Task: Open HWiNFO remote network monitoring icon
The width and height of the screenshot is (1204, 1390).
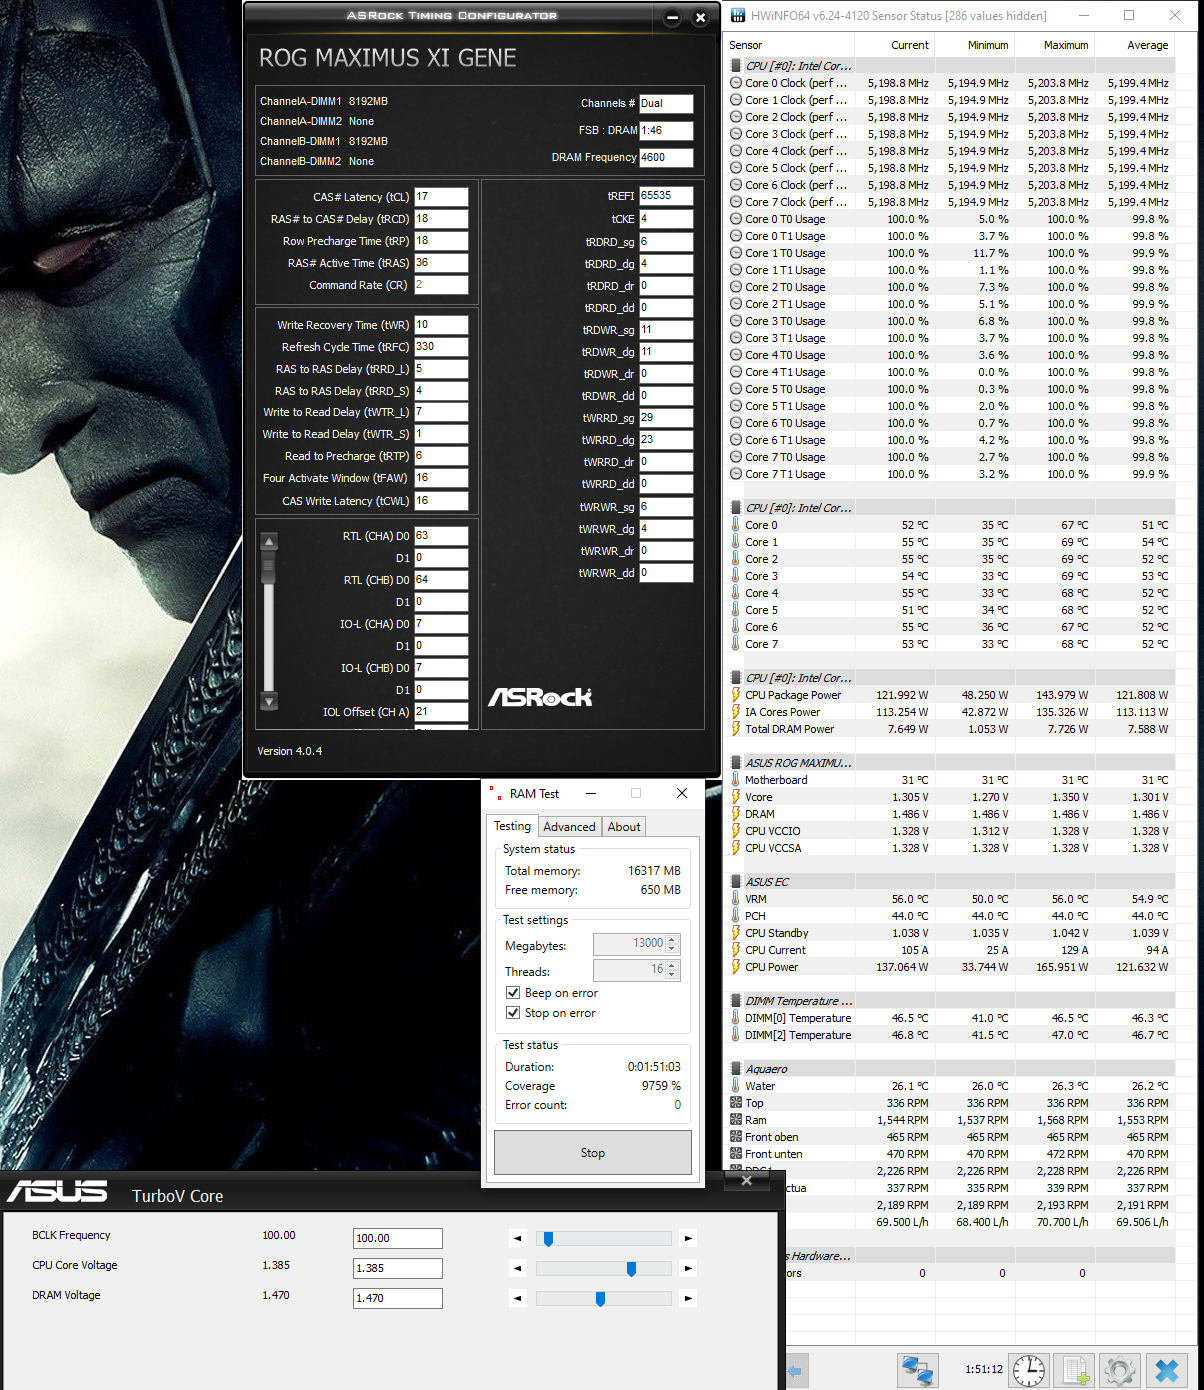Action: (918, 1369)
